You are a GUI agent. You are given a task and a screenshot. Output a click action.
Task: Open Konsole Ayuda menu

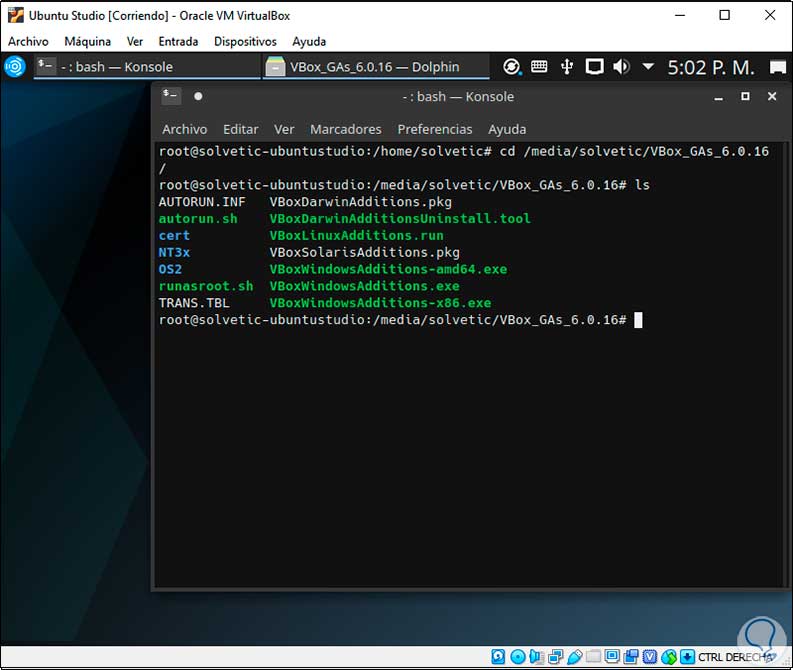[507, 129]
